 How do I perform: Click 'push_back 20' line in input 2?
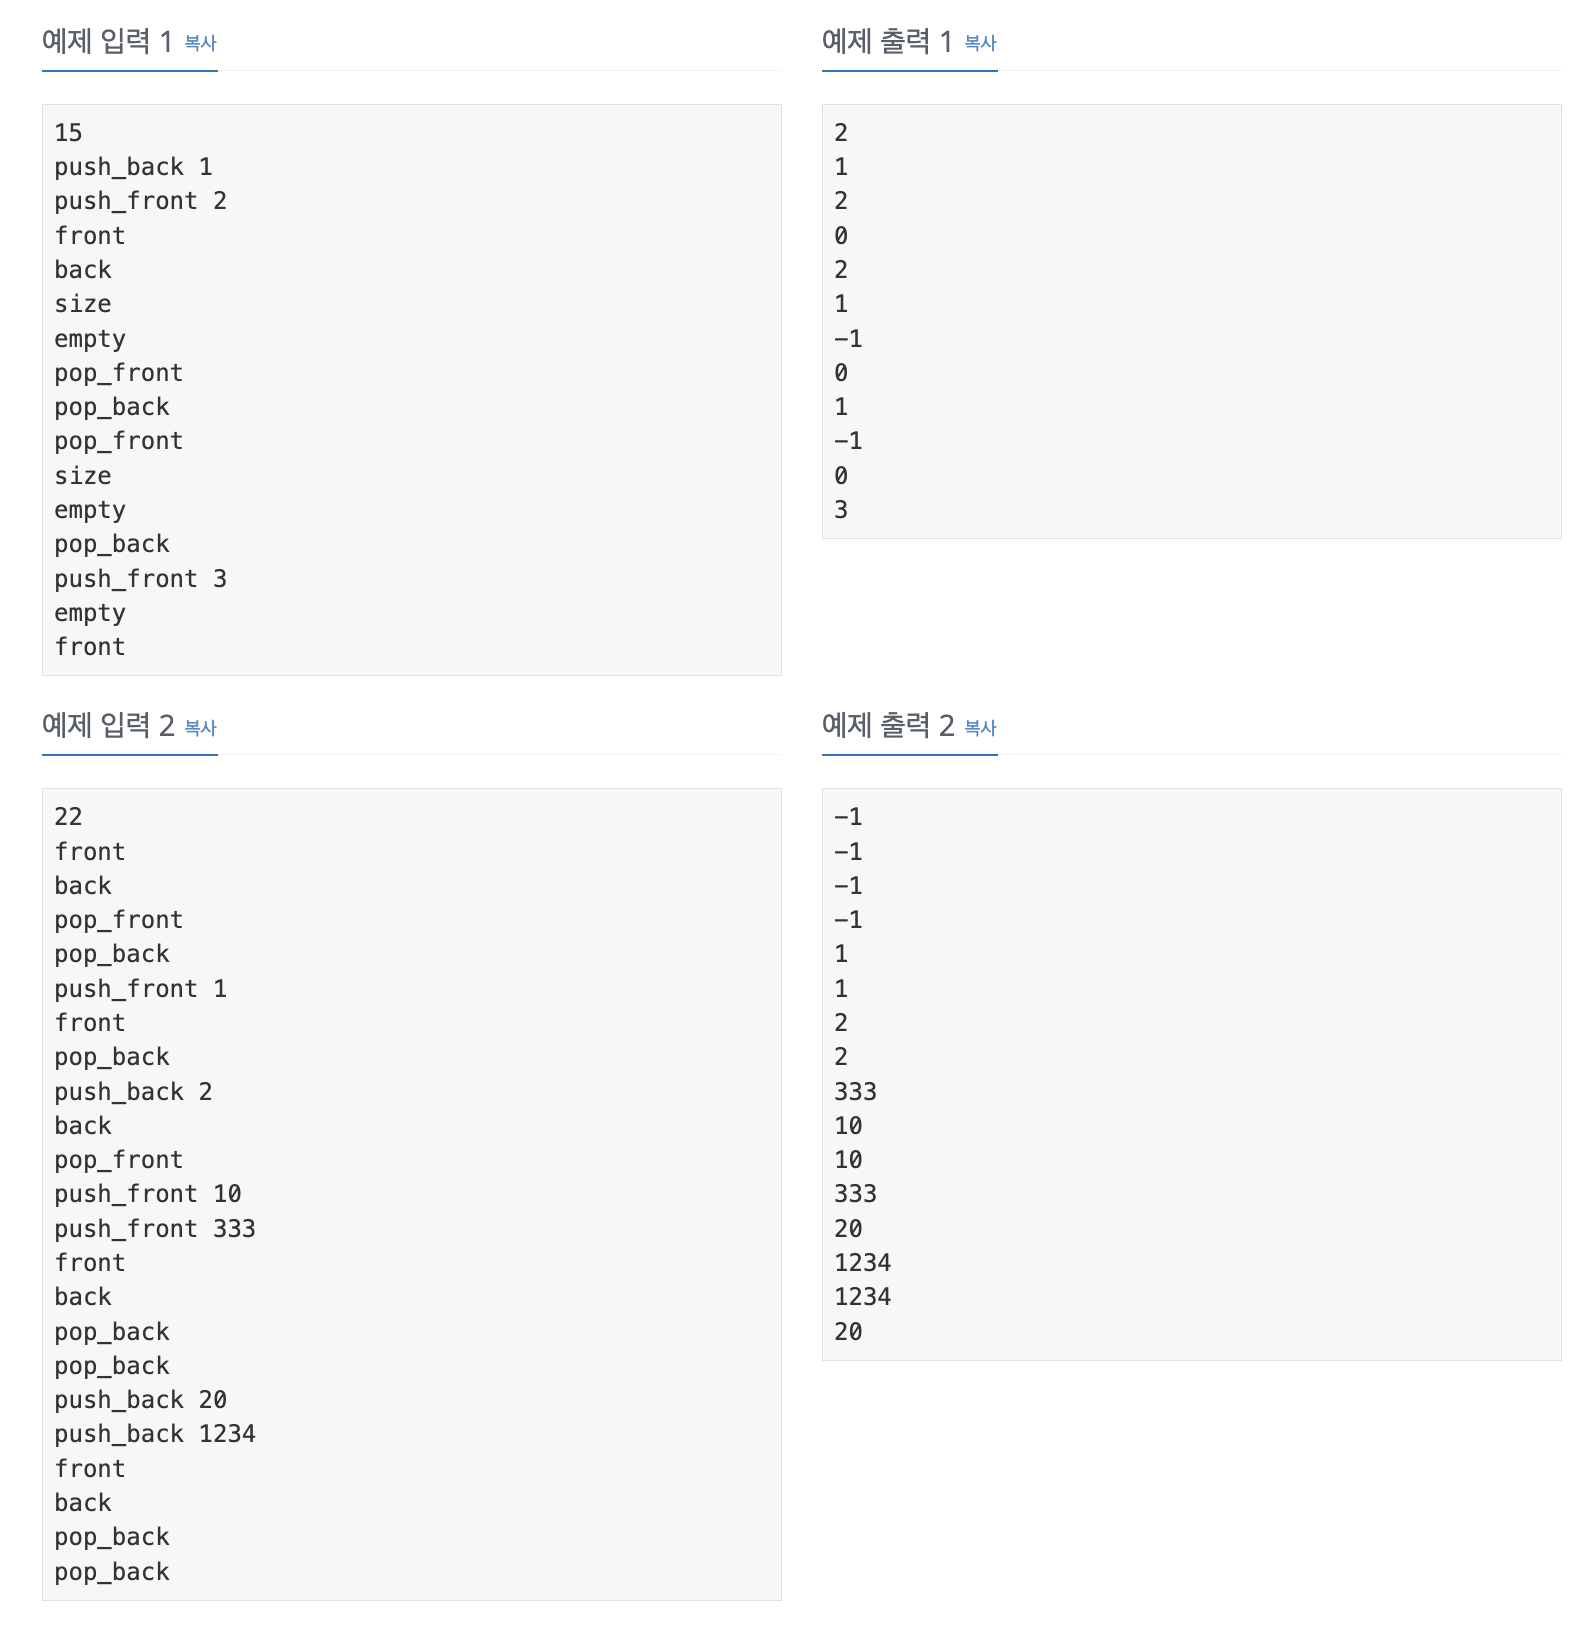click(x=140, y=1400)
